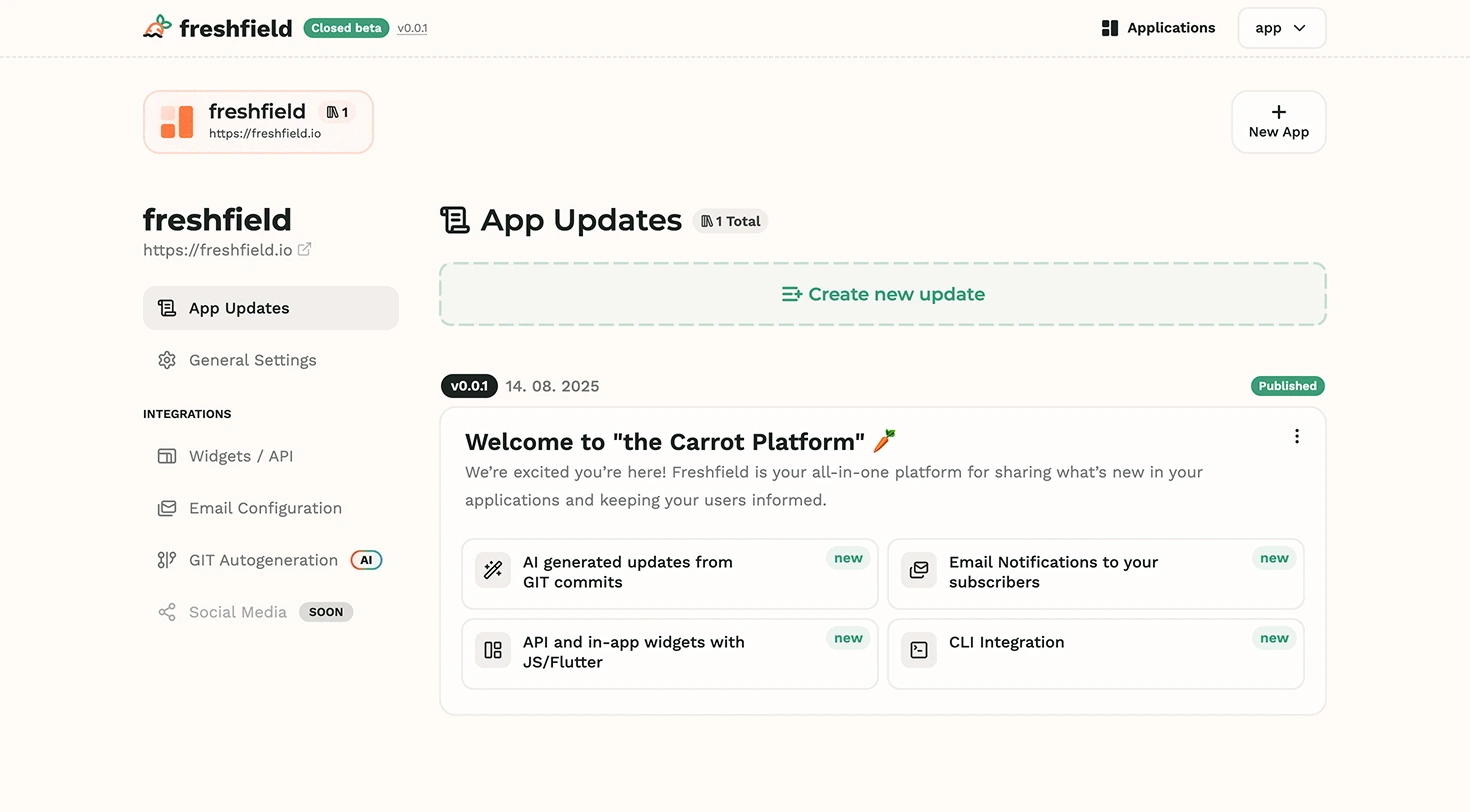Click the freshfield carrot logo icon

tap(157, 27)
